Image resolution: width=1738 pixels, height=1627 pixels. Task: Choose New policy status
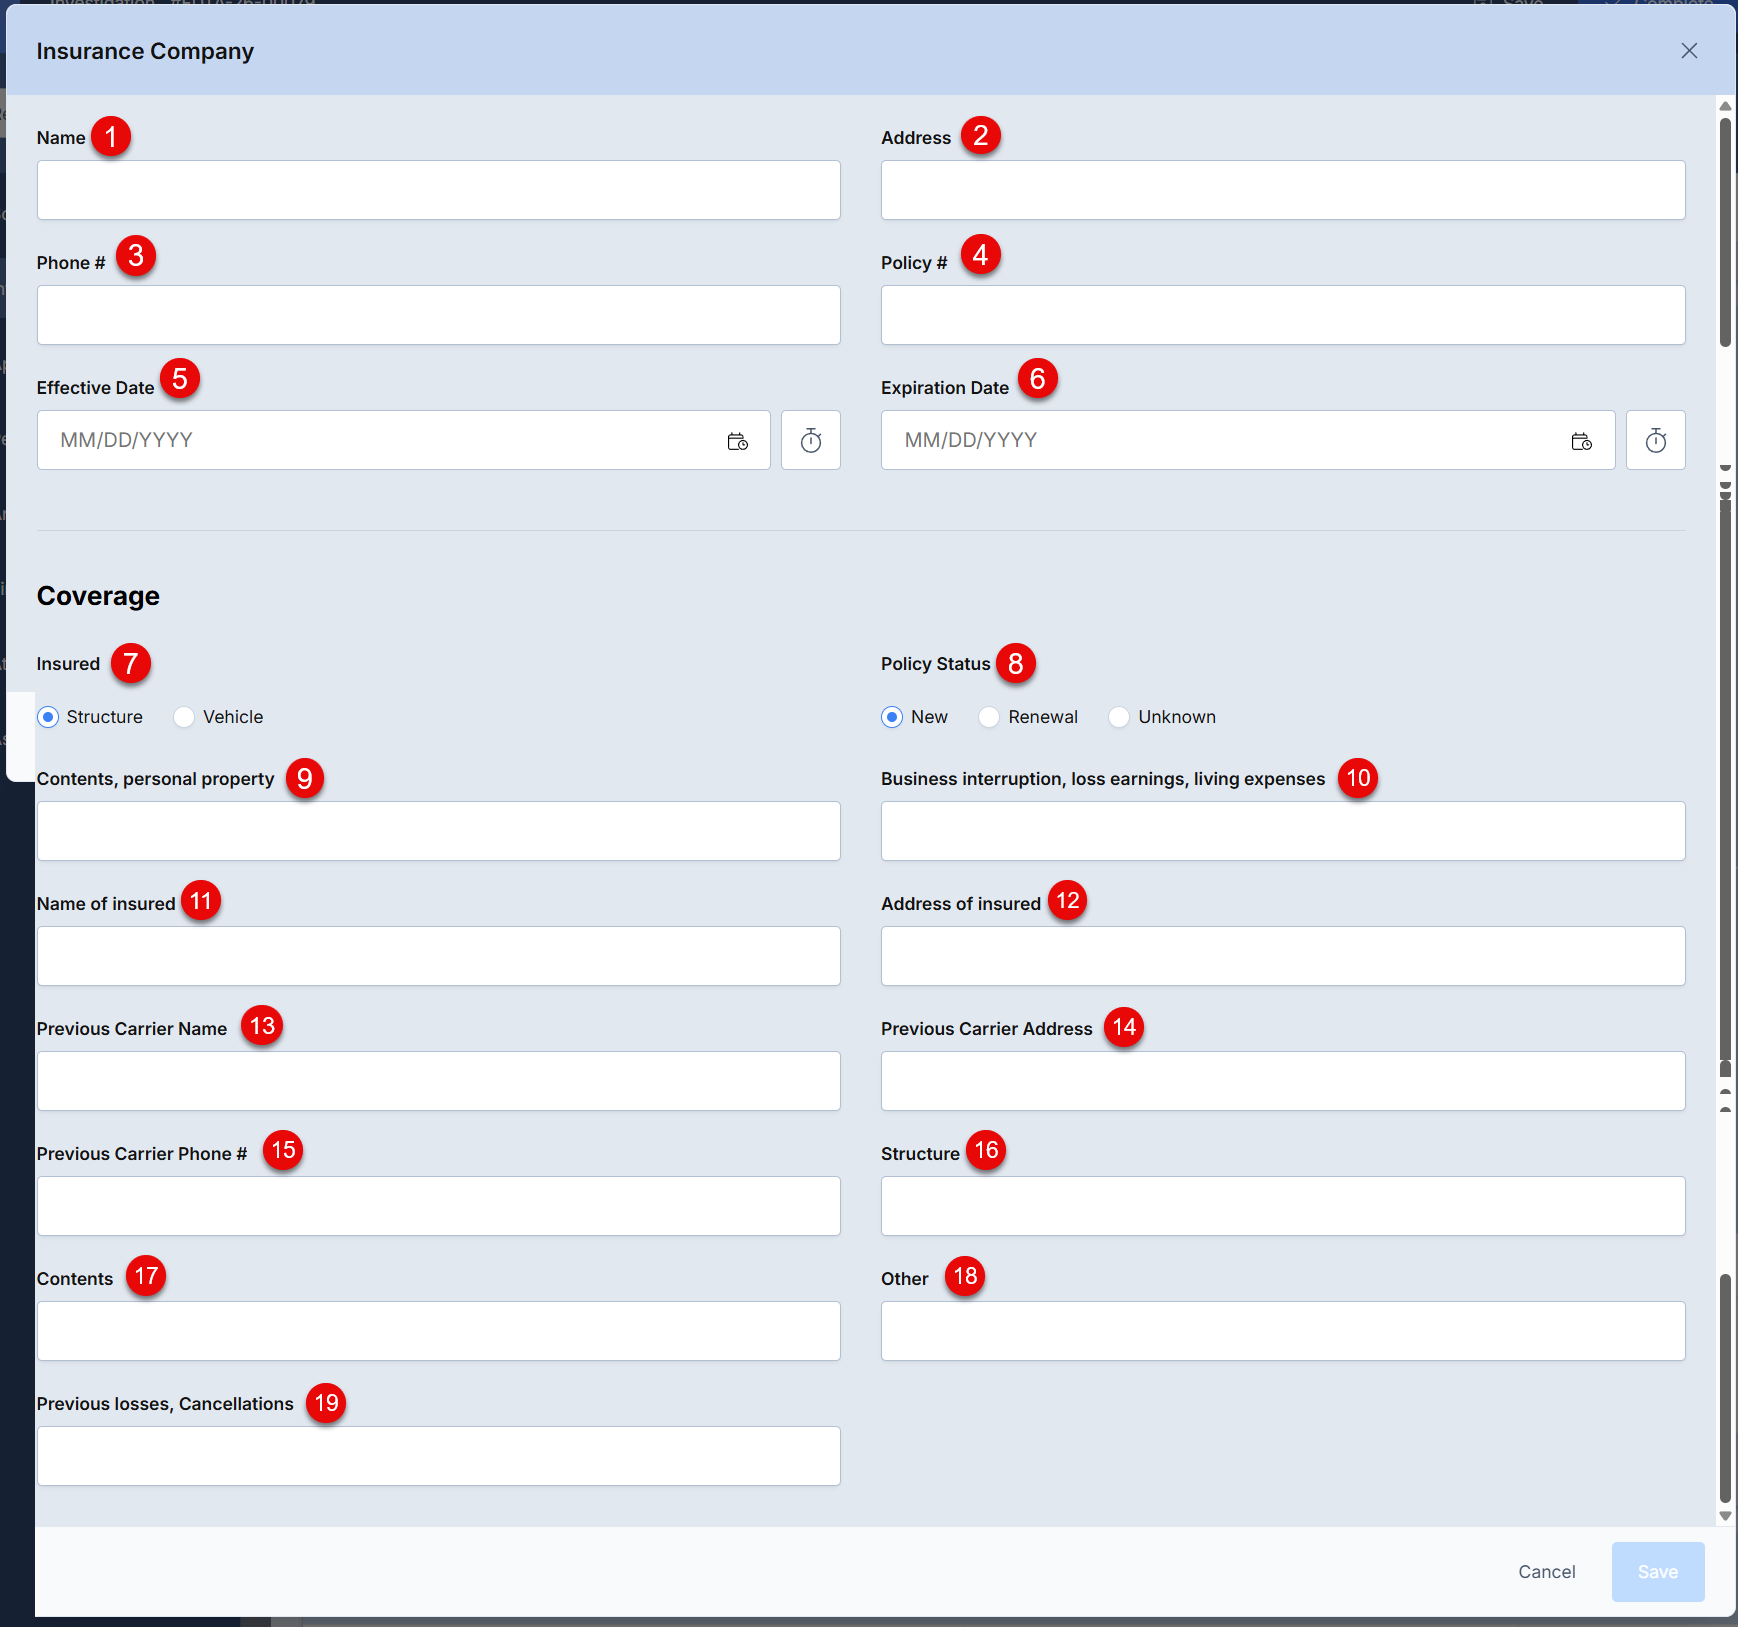892,717
